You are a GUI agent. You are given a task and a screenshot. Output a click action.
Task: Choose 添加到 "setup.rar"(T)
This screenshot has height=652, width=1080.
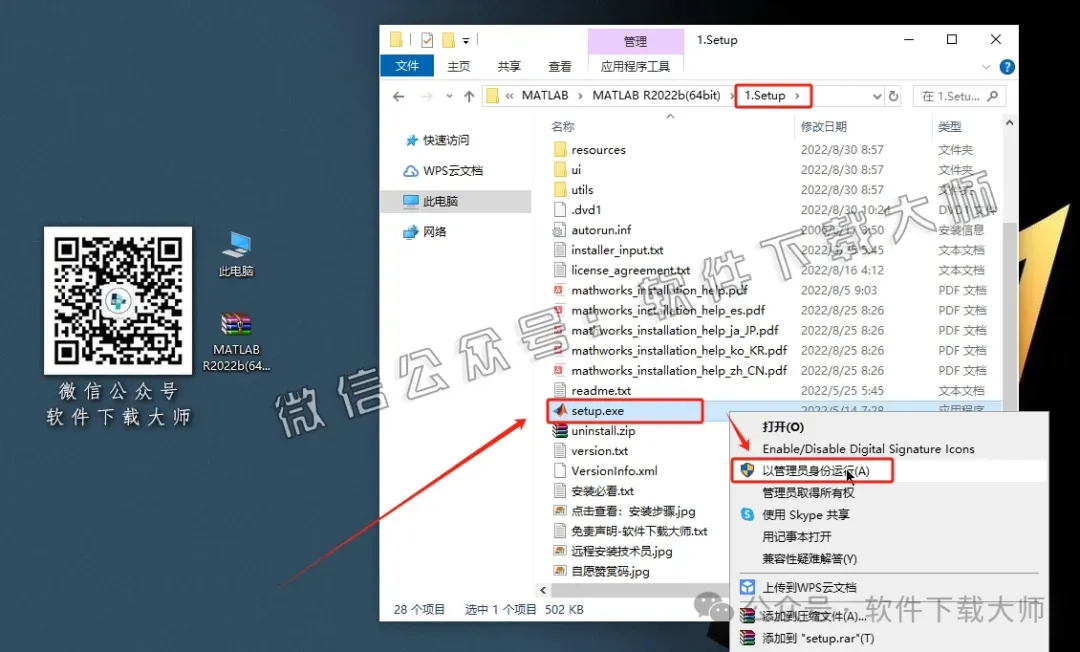[818, 638]
